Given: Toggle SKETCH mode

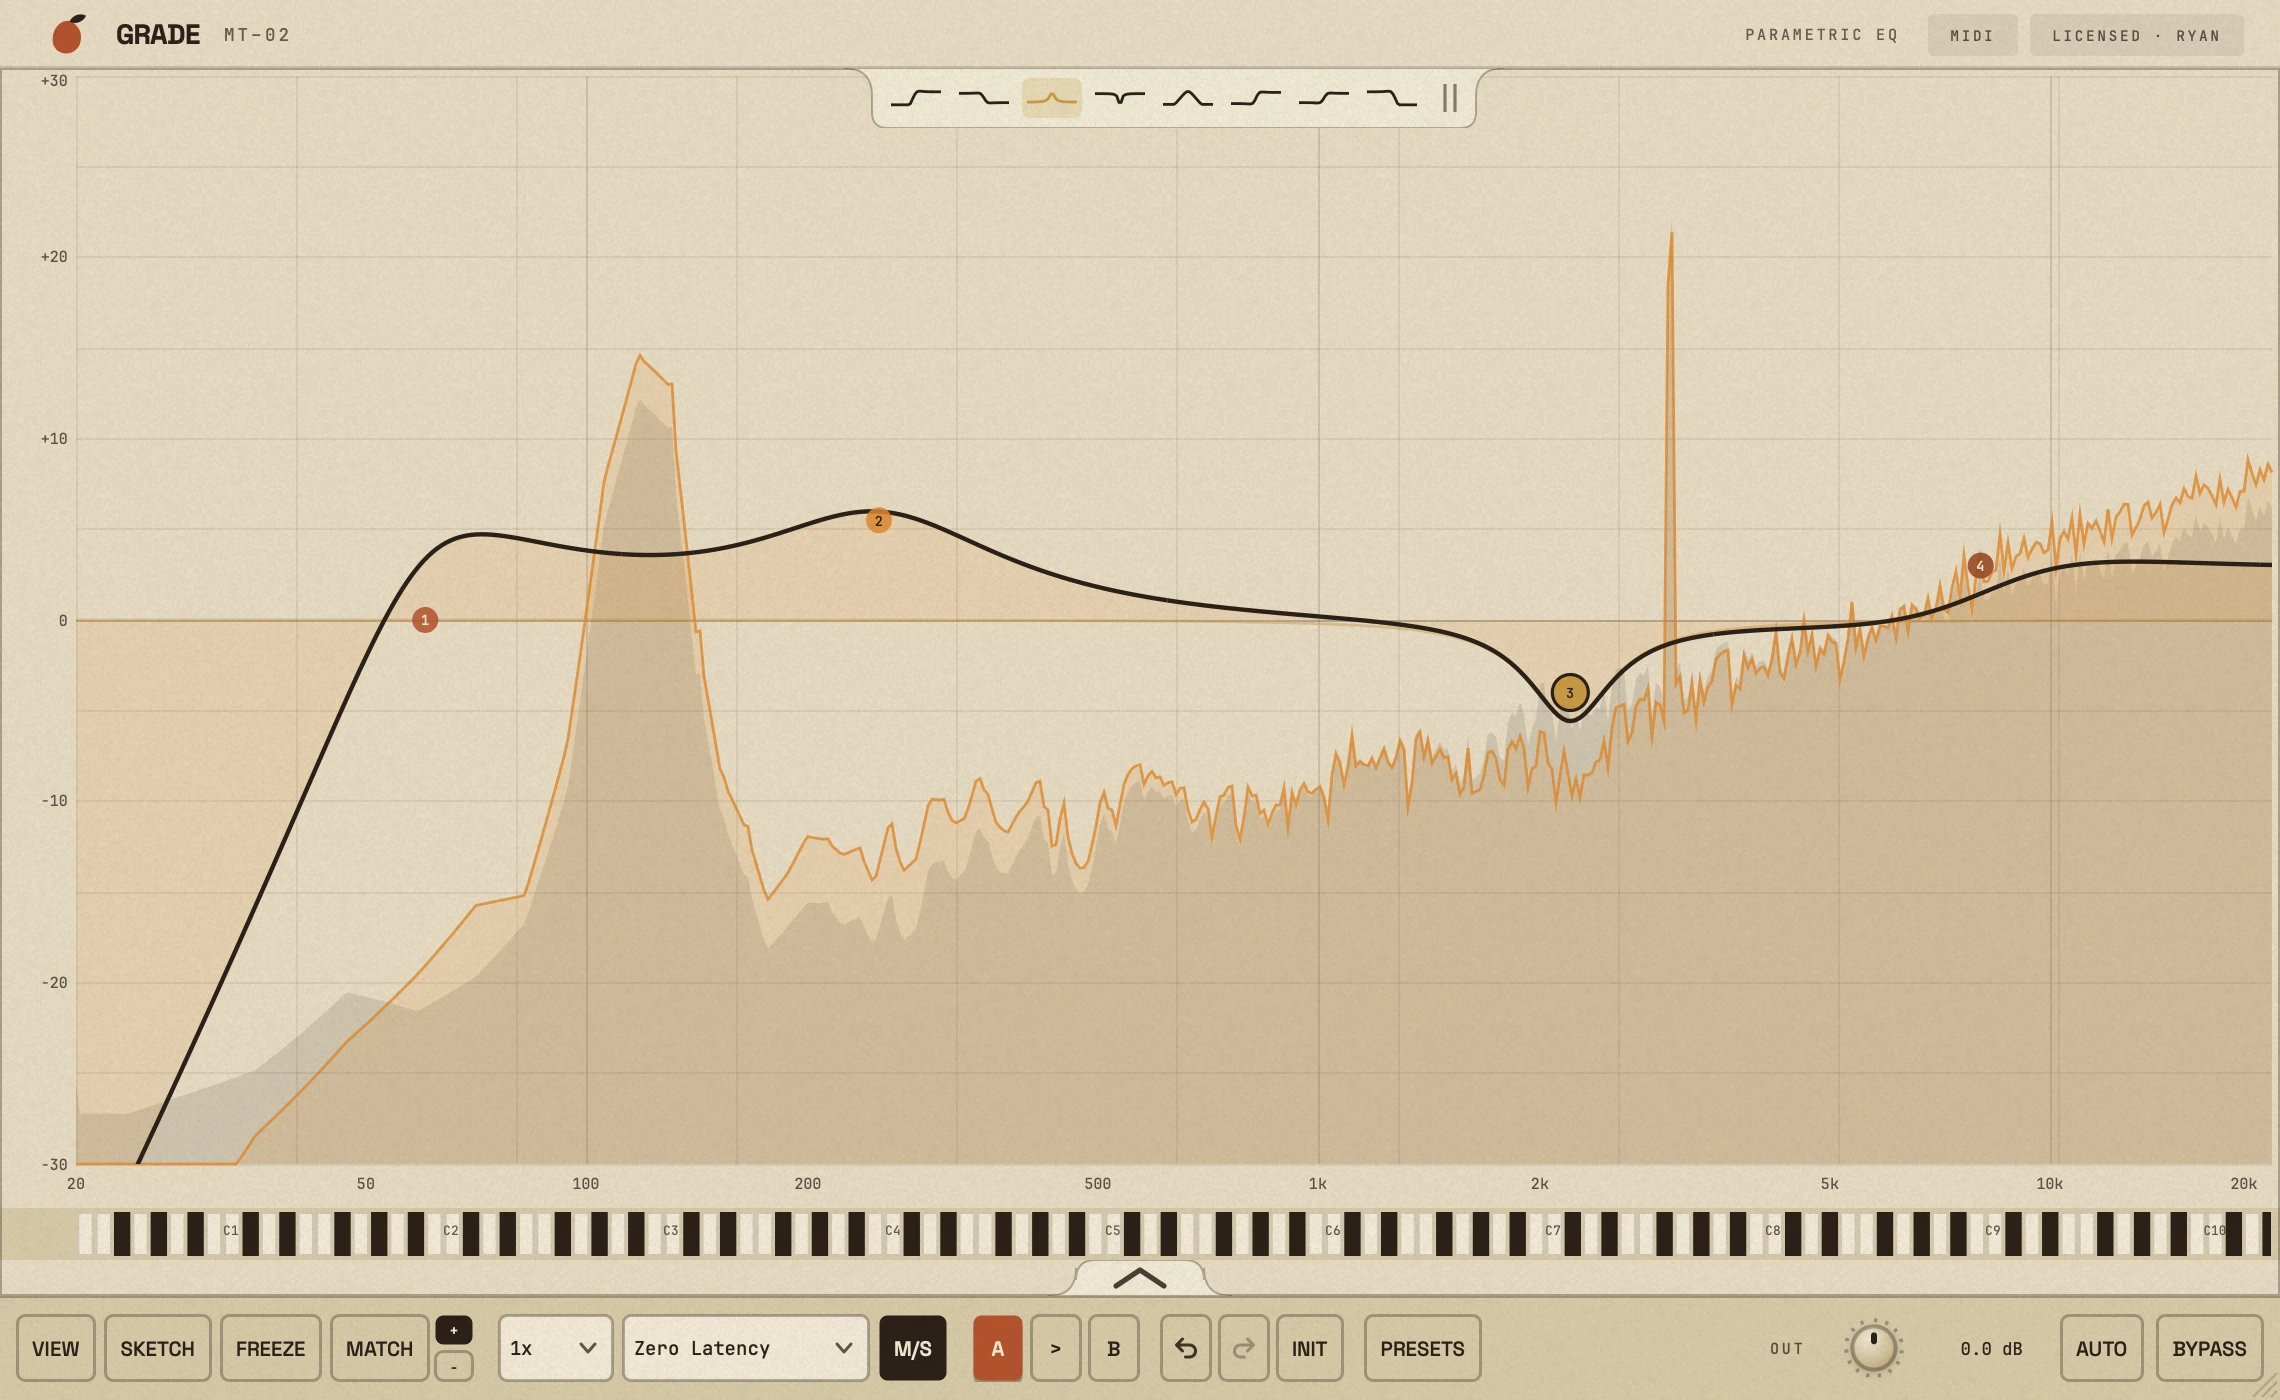Looking at the screenshot, I should coord(158,1348).
